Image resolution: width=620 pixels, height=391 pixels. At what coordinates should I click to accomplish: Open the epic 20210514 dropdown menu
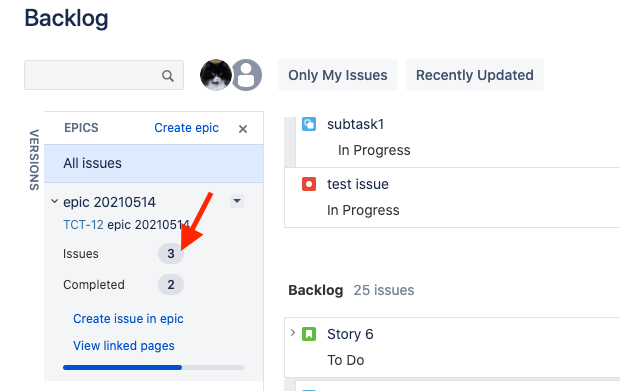tap(237, 201)
